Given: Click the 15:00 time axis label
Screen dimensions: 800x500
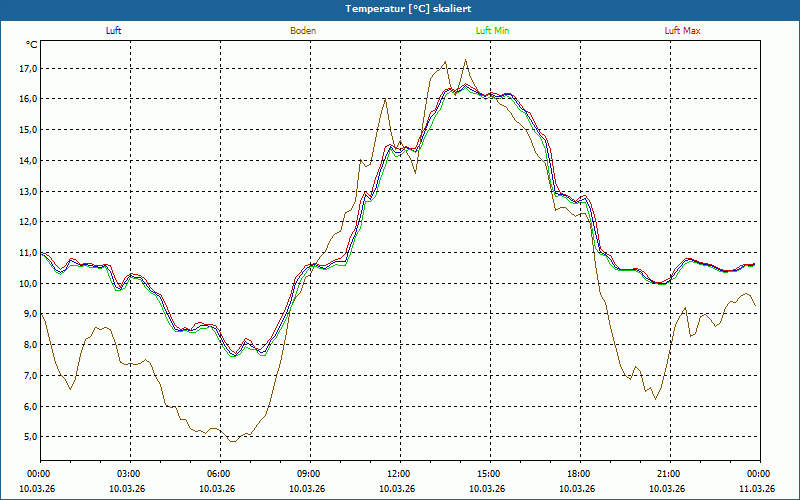Looking at the screenshot, I should [x=489, y=474].
